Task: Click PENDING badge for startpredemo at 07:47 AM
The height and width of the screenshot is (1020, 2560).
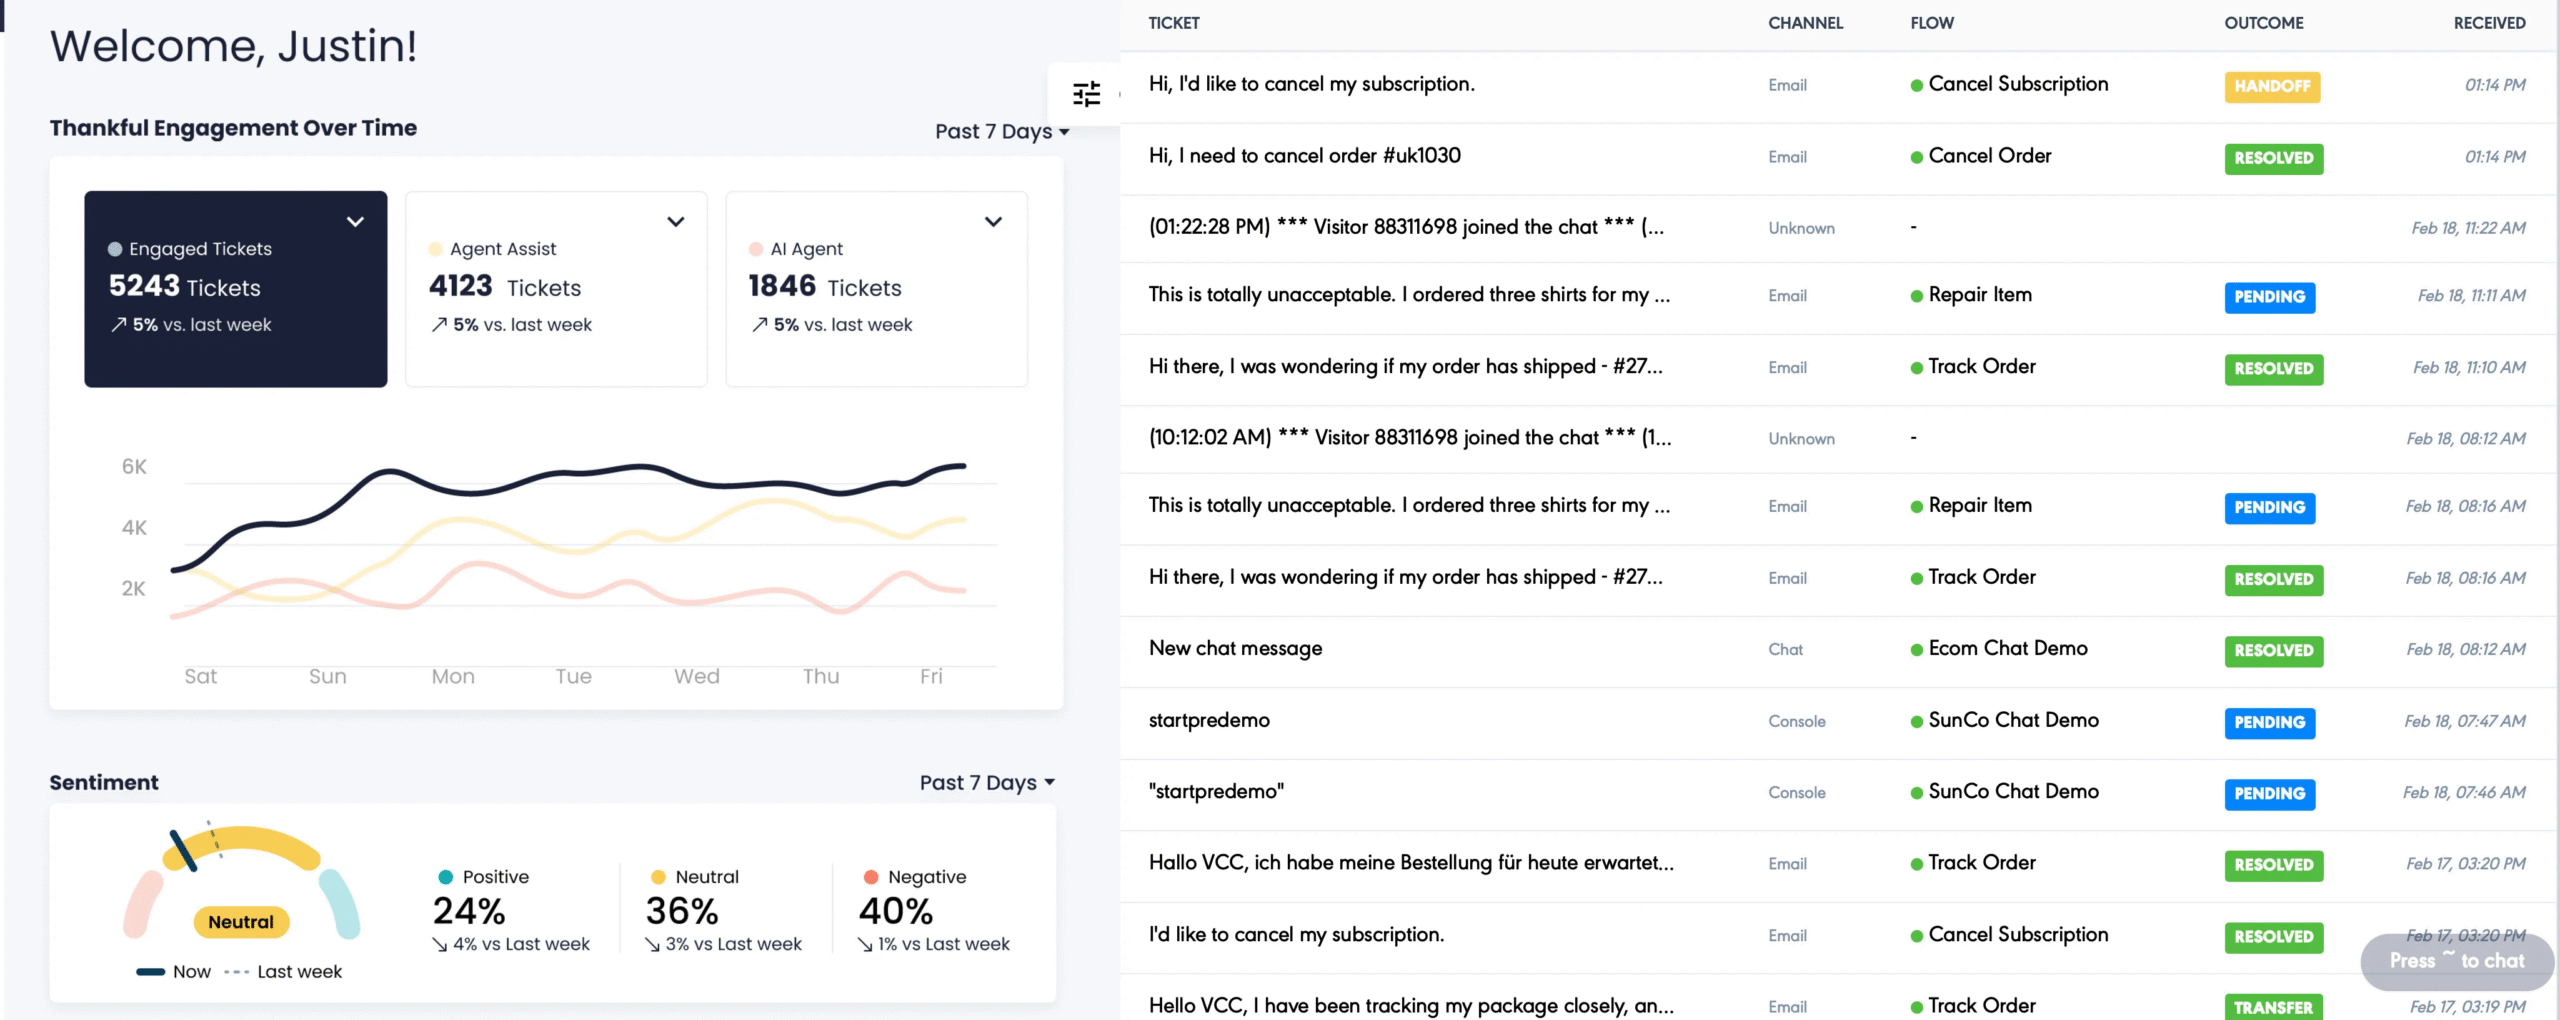Action: [x=2270, y=723]
